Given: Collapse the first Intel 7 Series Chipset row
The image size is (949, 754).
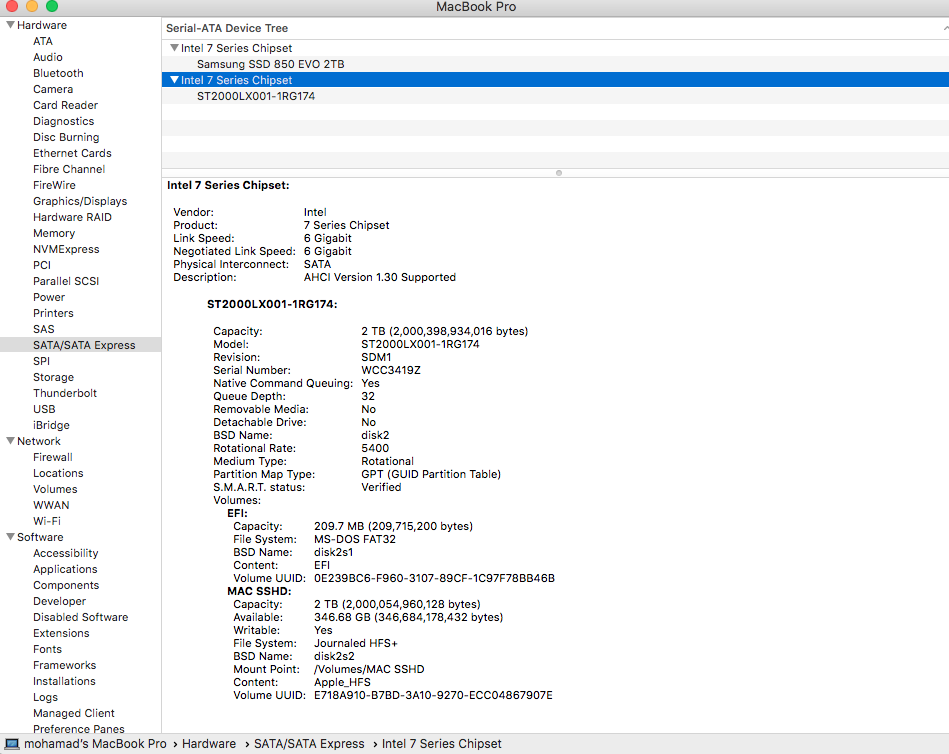Looking at the screenshot, I should 174,48.
